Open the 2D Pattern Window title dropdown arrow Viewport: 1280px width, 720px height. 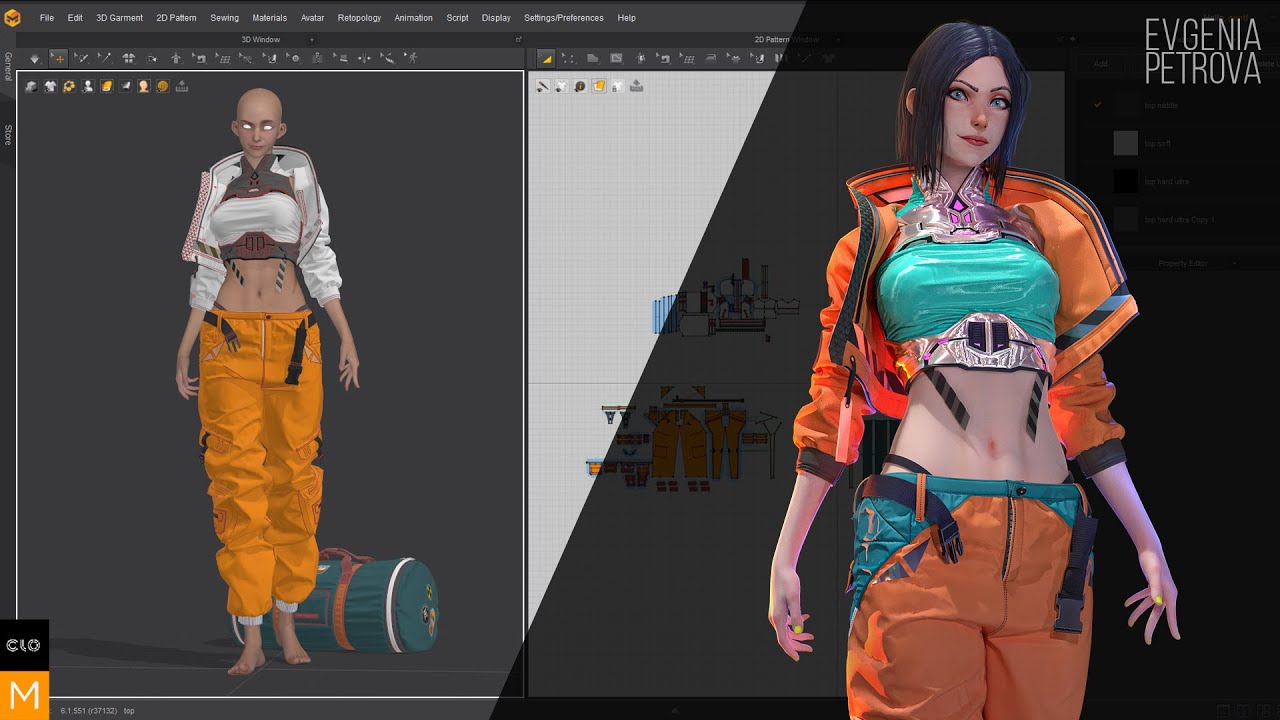pyautogui.click(x=836, y=40)
